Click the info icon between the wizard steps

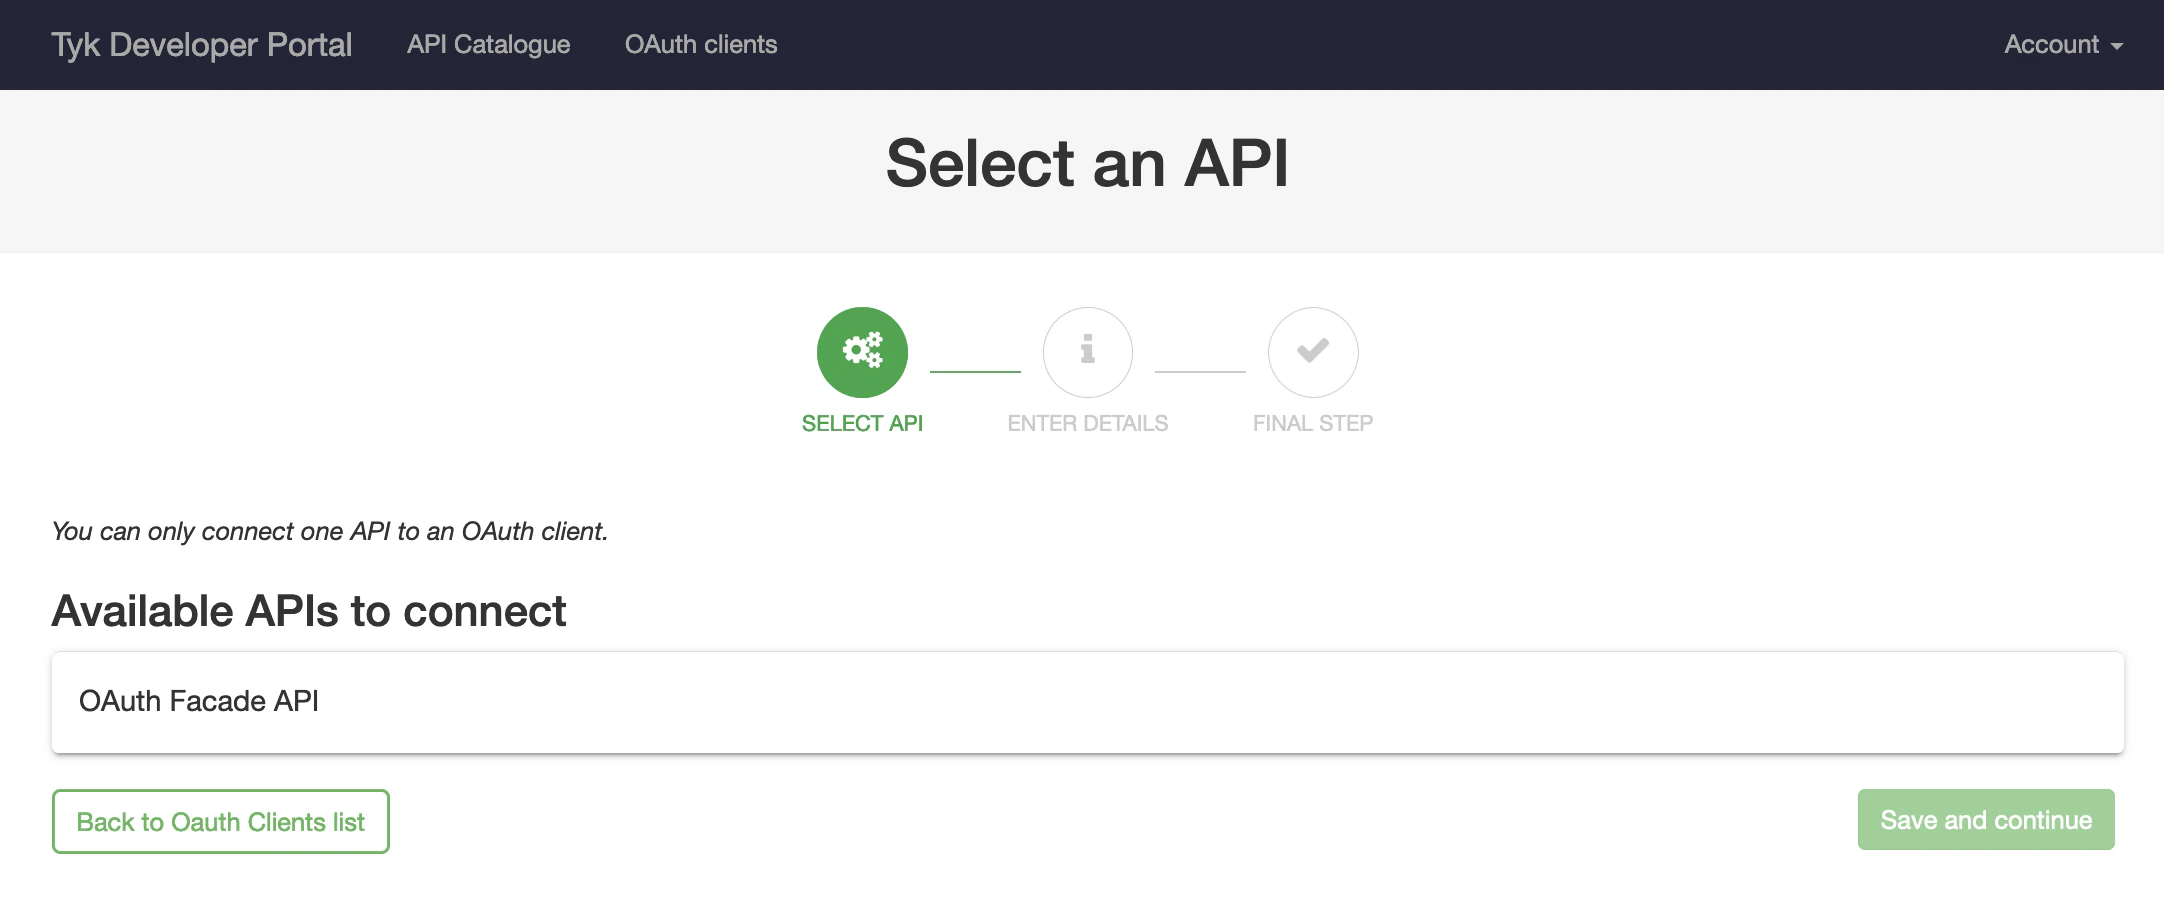click(x=1087, y=352)
